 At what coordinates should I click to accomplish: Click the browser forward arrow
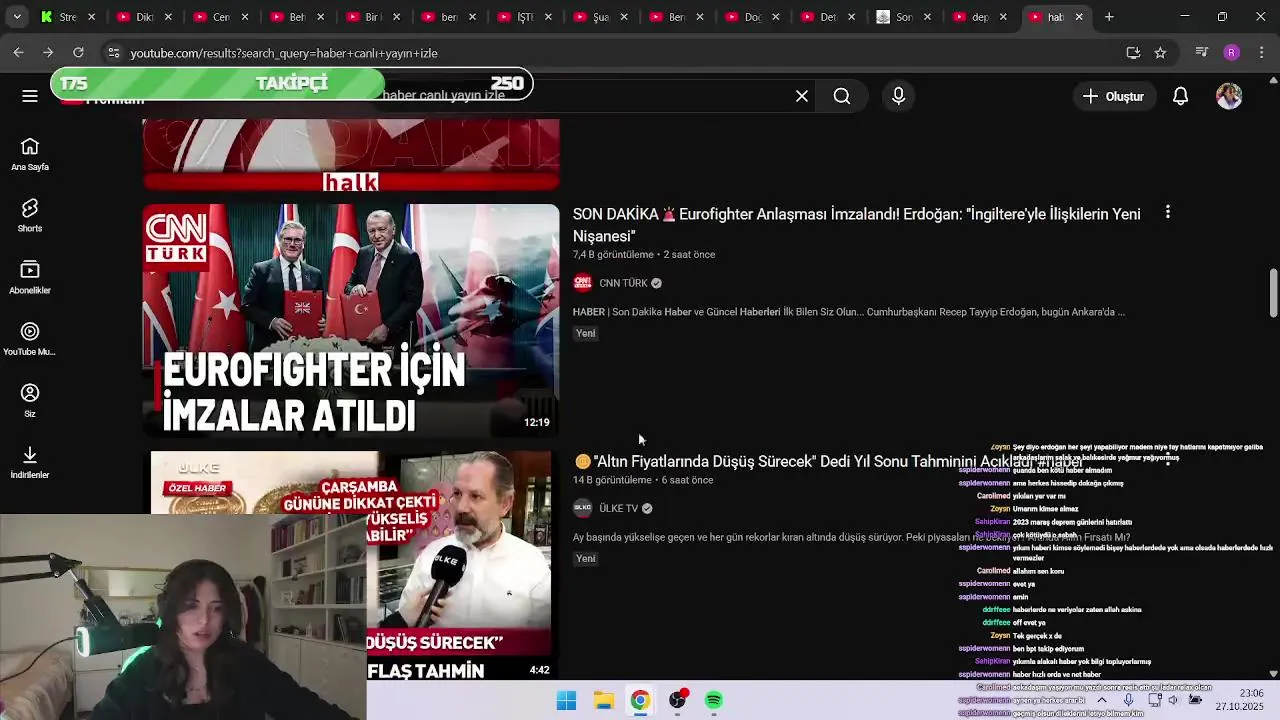pos(48,52)
